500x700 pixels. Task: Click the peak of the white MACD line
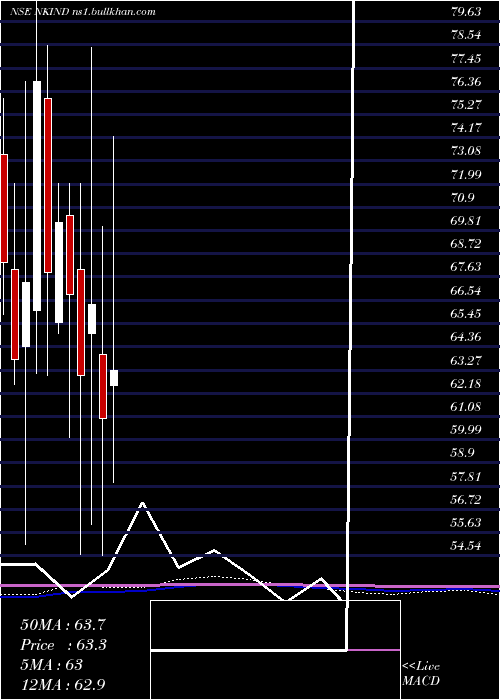[143, 503]
